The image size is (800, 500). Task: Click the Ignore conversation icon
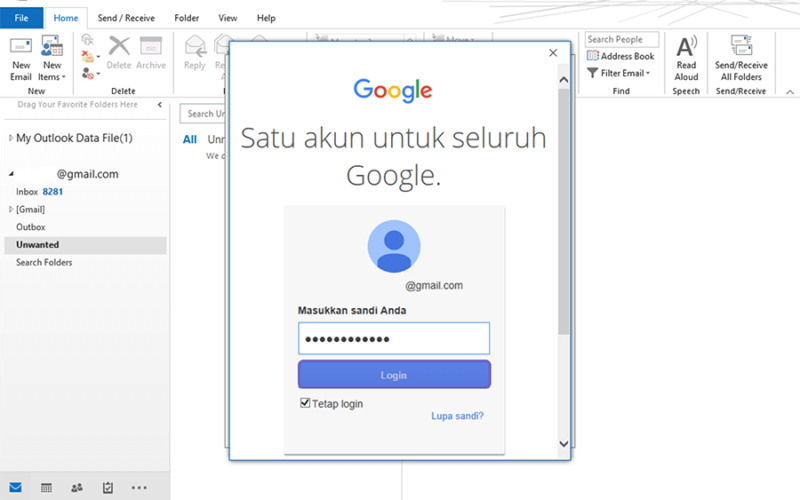[x=88, y=40]
